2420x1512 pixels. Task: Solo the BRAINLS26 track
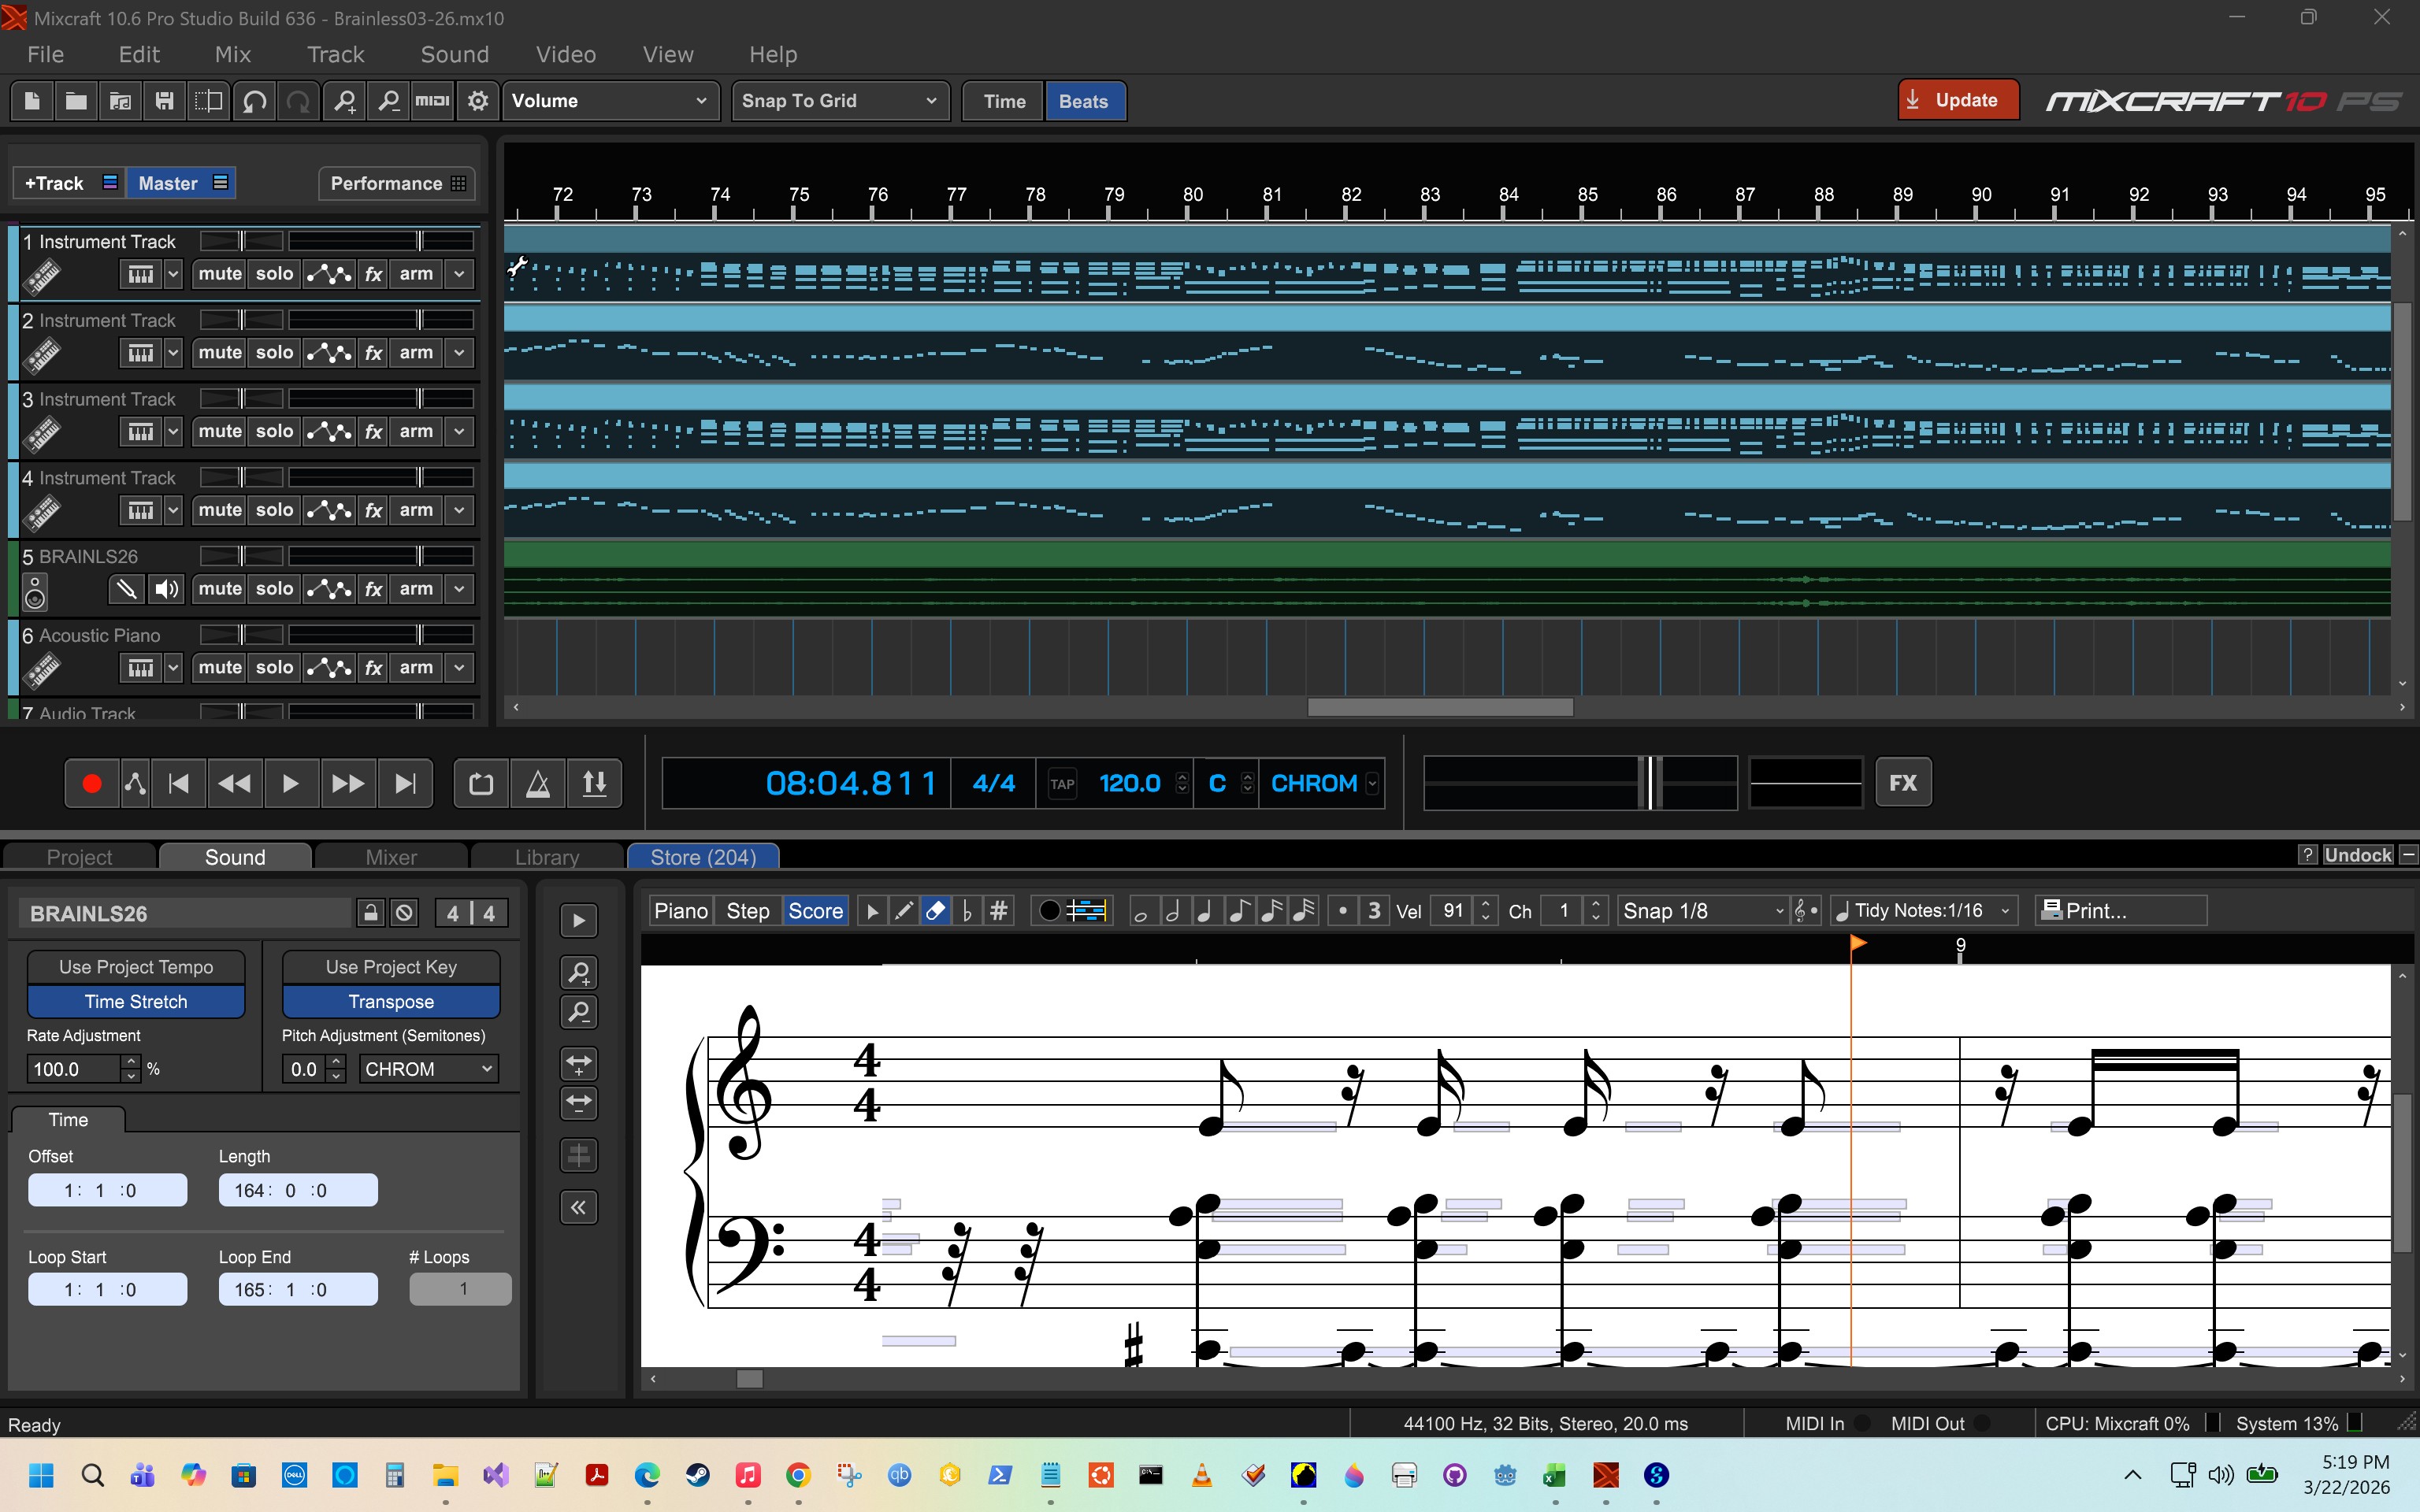274,589
